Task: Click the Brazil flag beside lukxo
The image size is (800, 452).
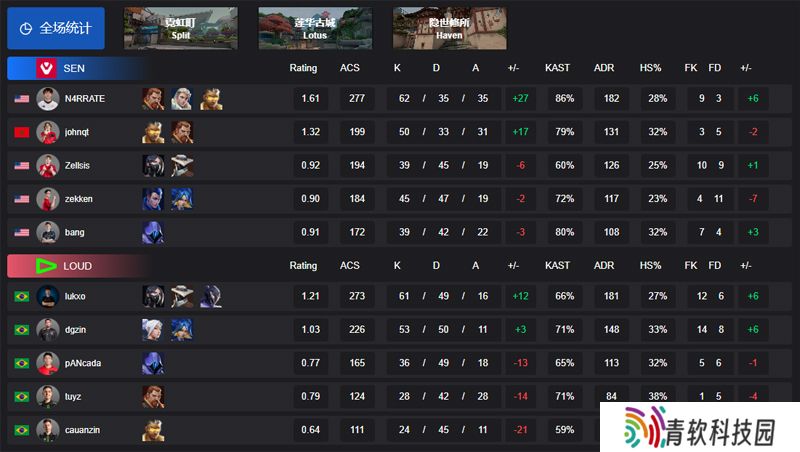Action: [21, 296]
